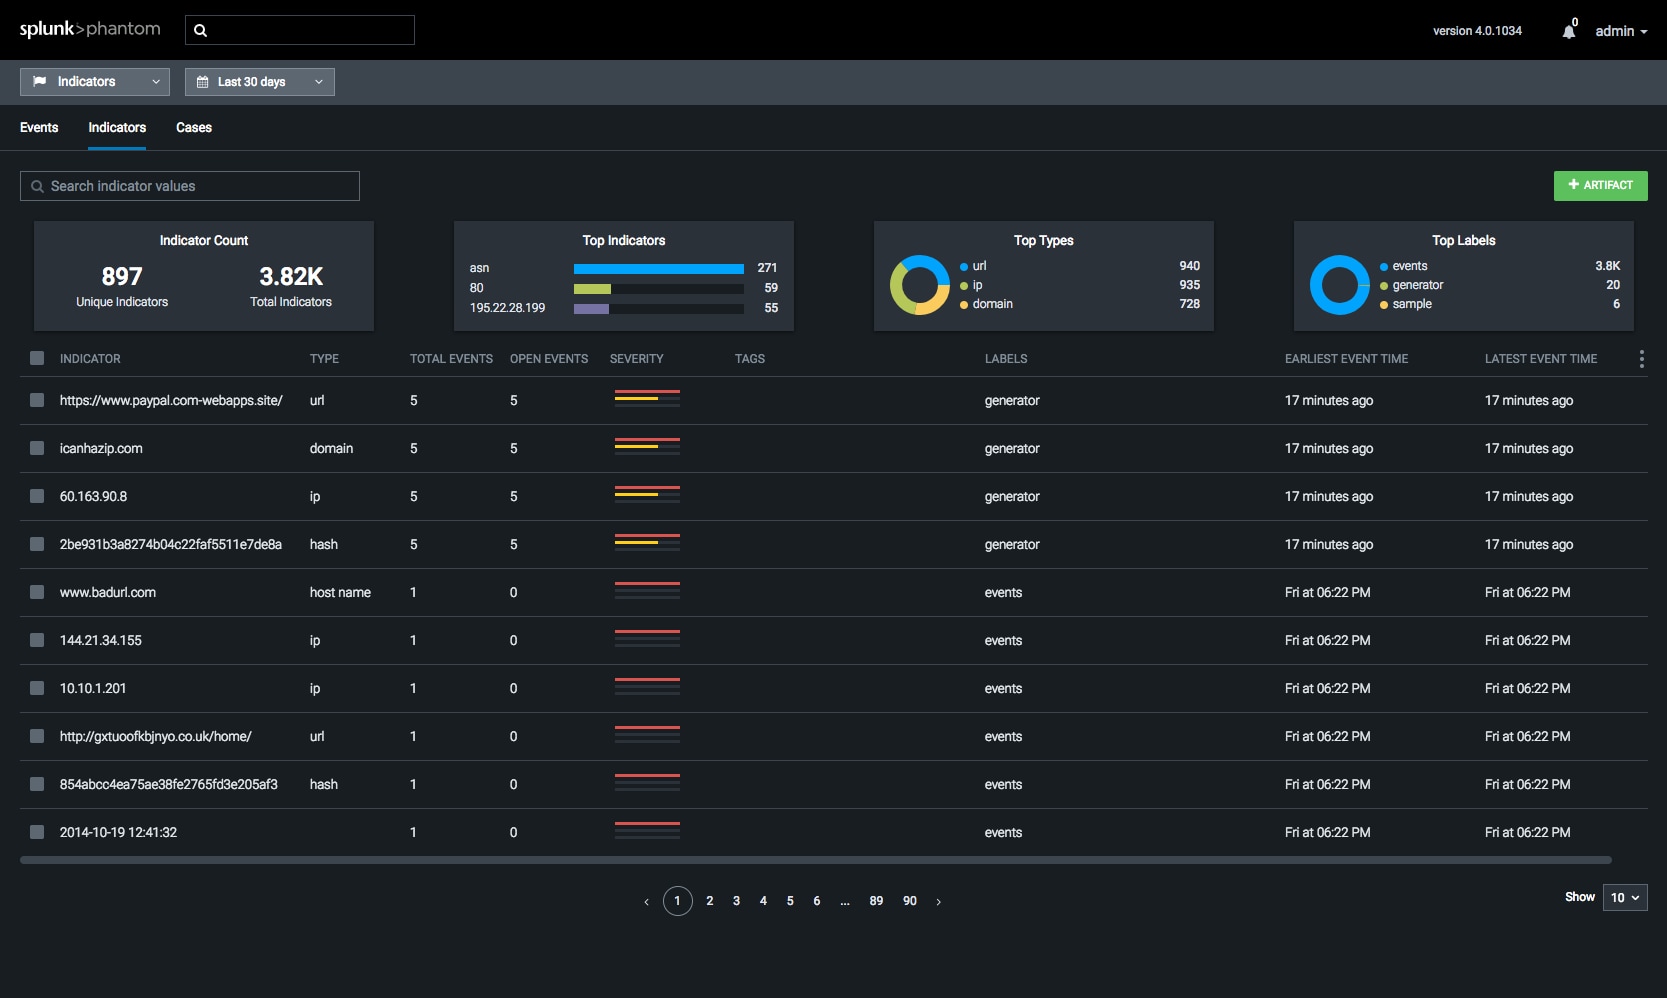
Task: Check the icanhazip.com row checkbox
Action: point(37,448)
